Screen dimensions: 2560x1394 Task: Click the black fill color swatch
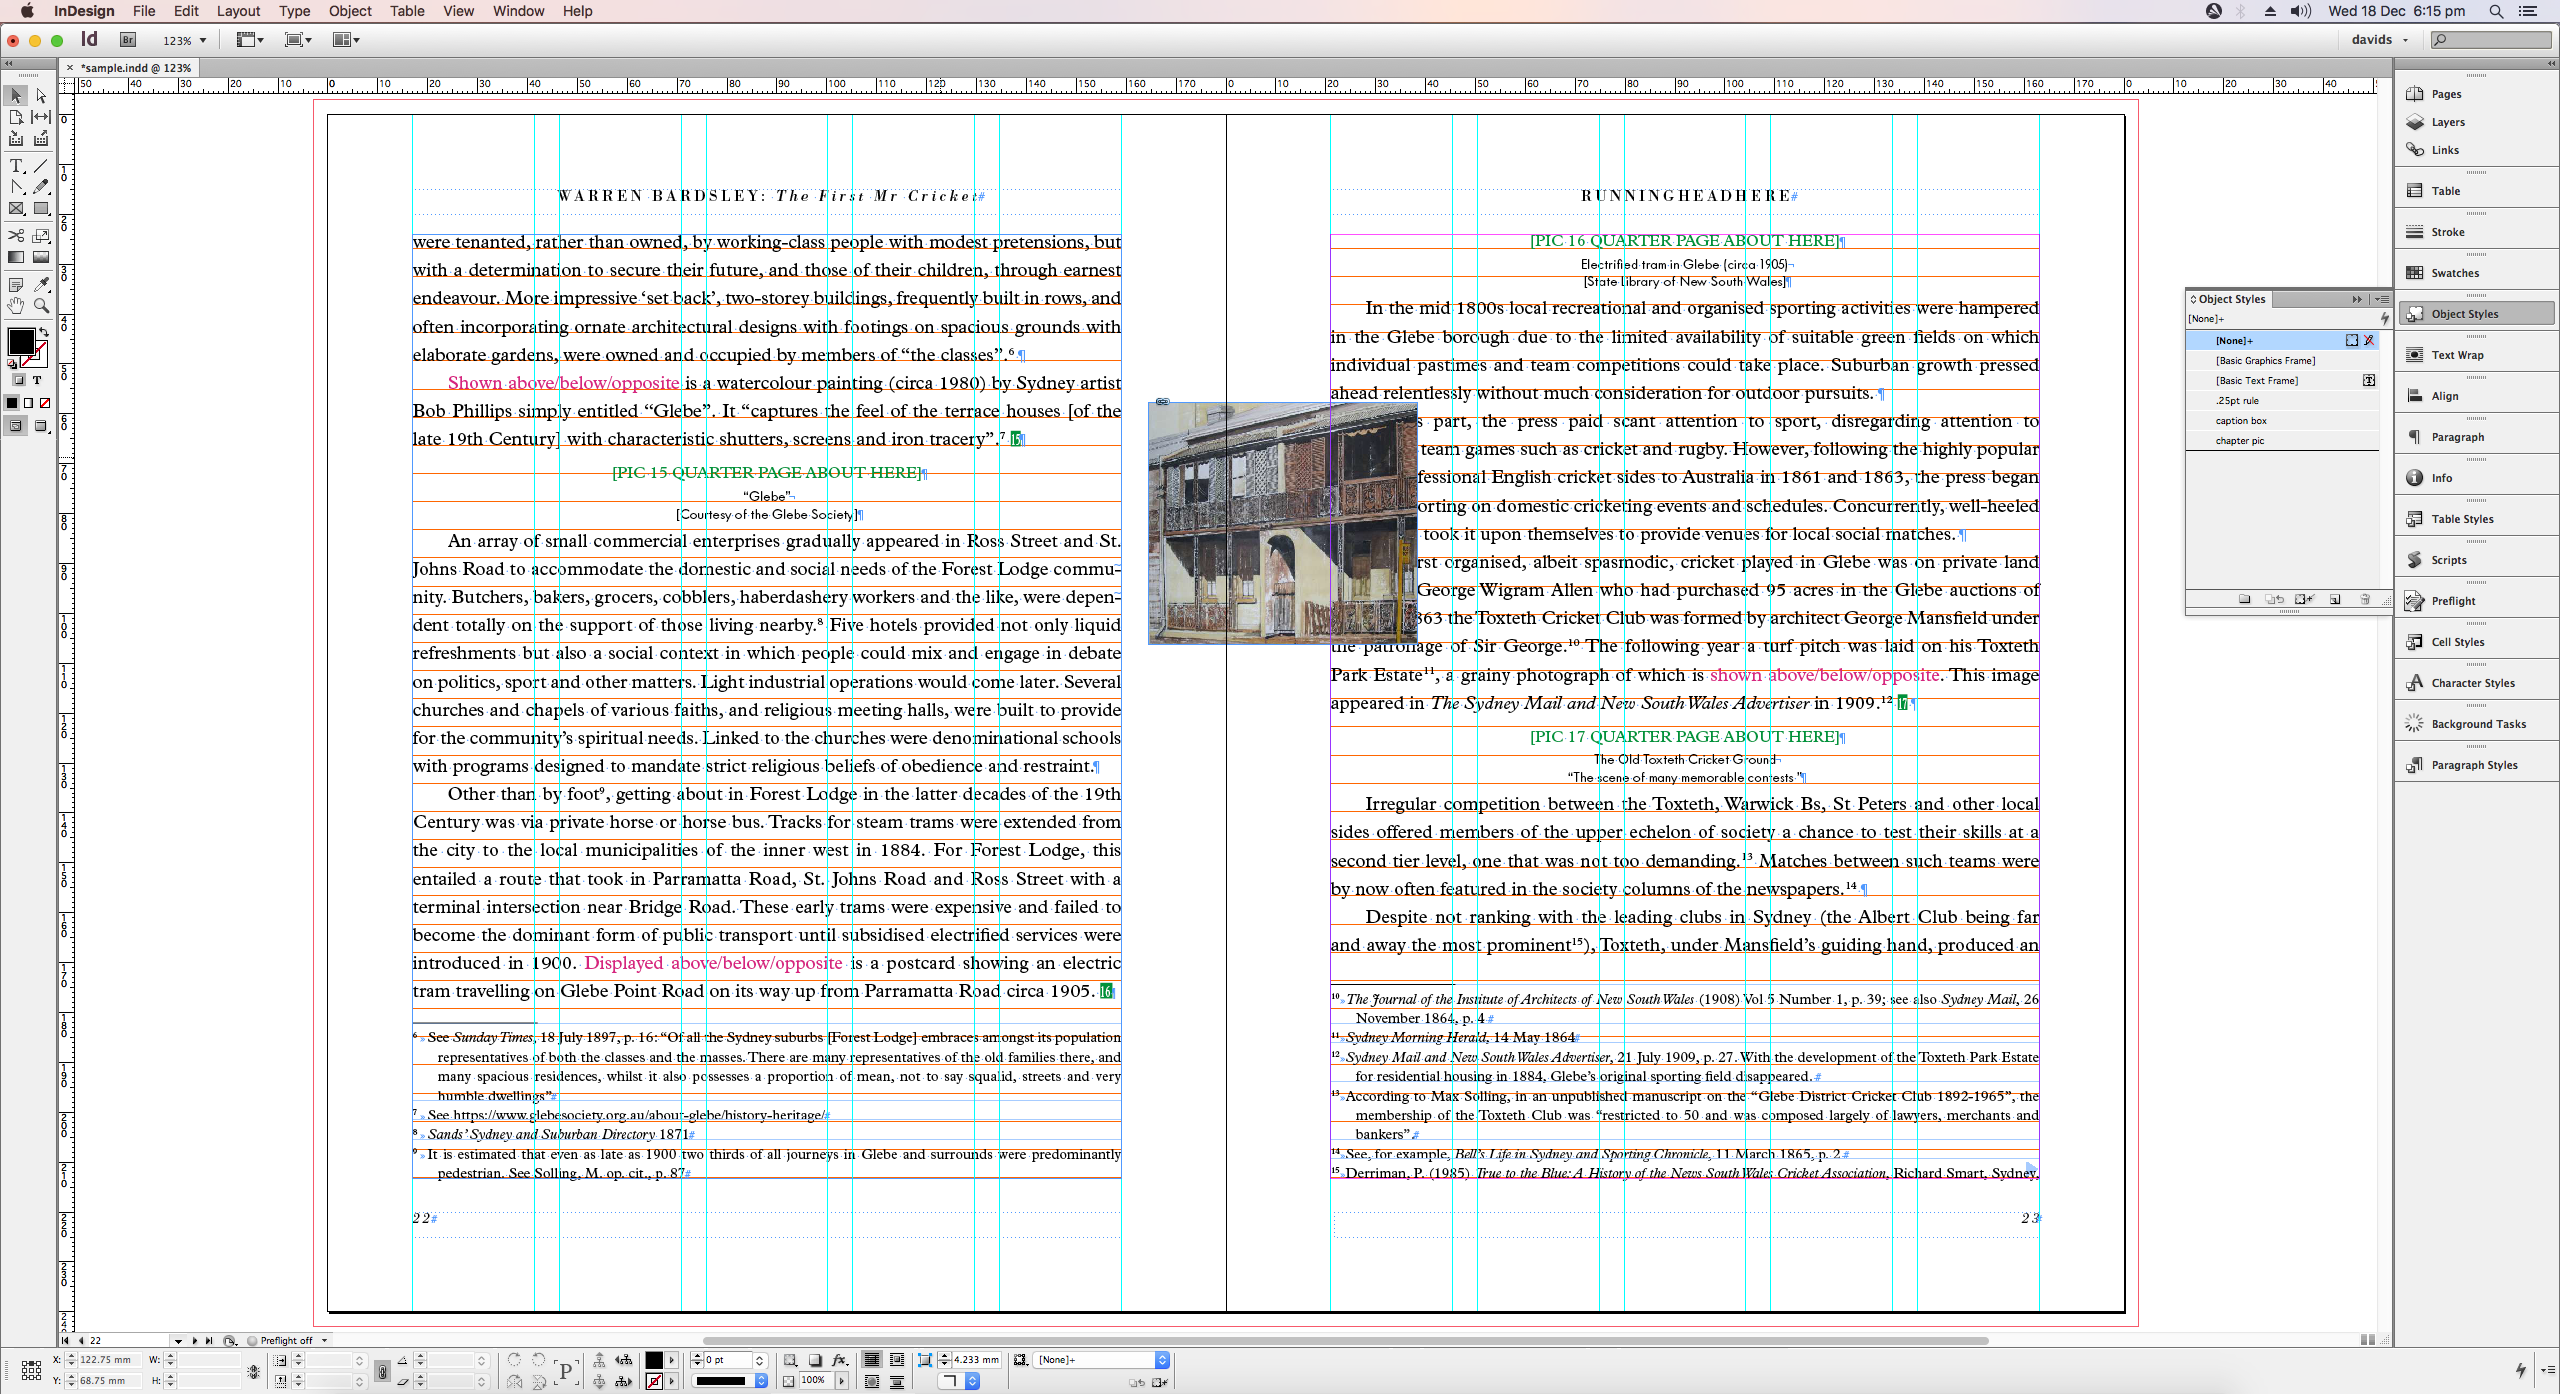click(x=19, y=341)
